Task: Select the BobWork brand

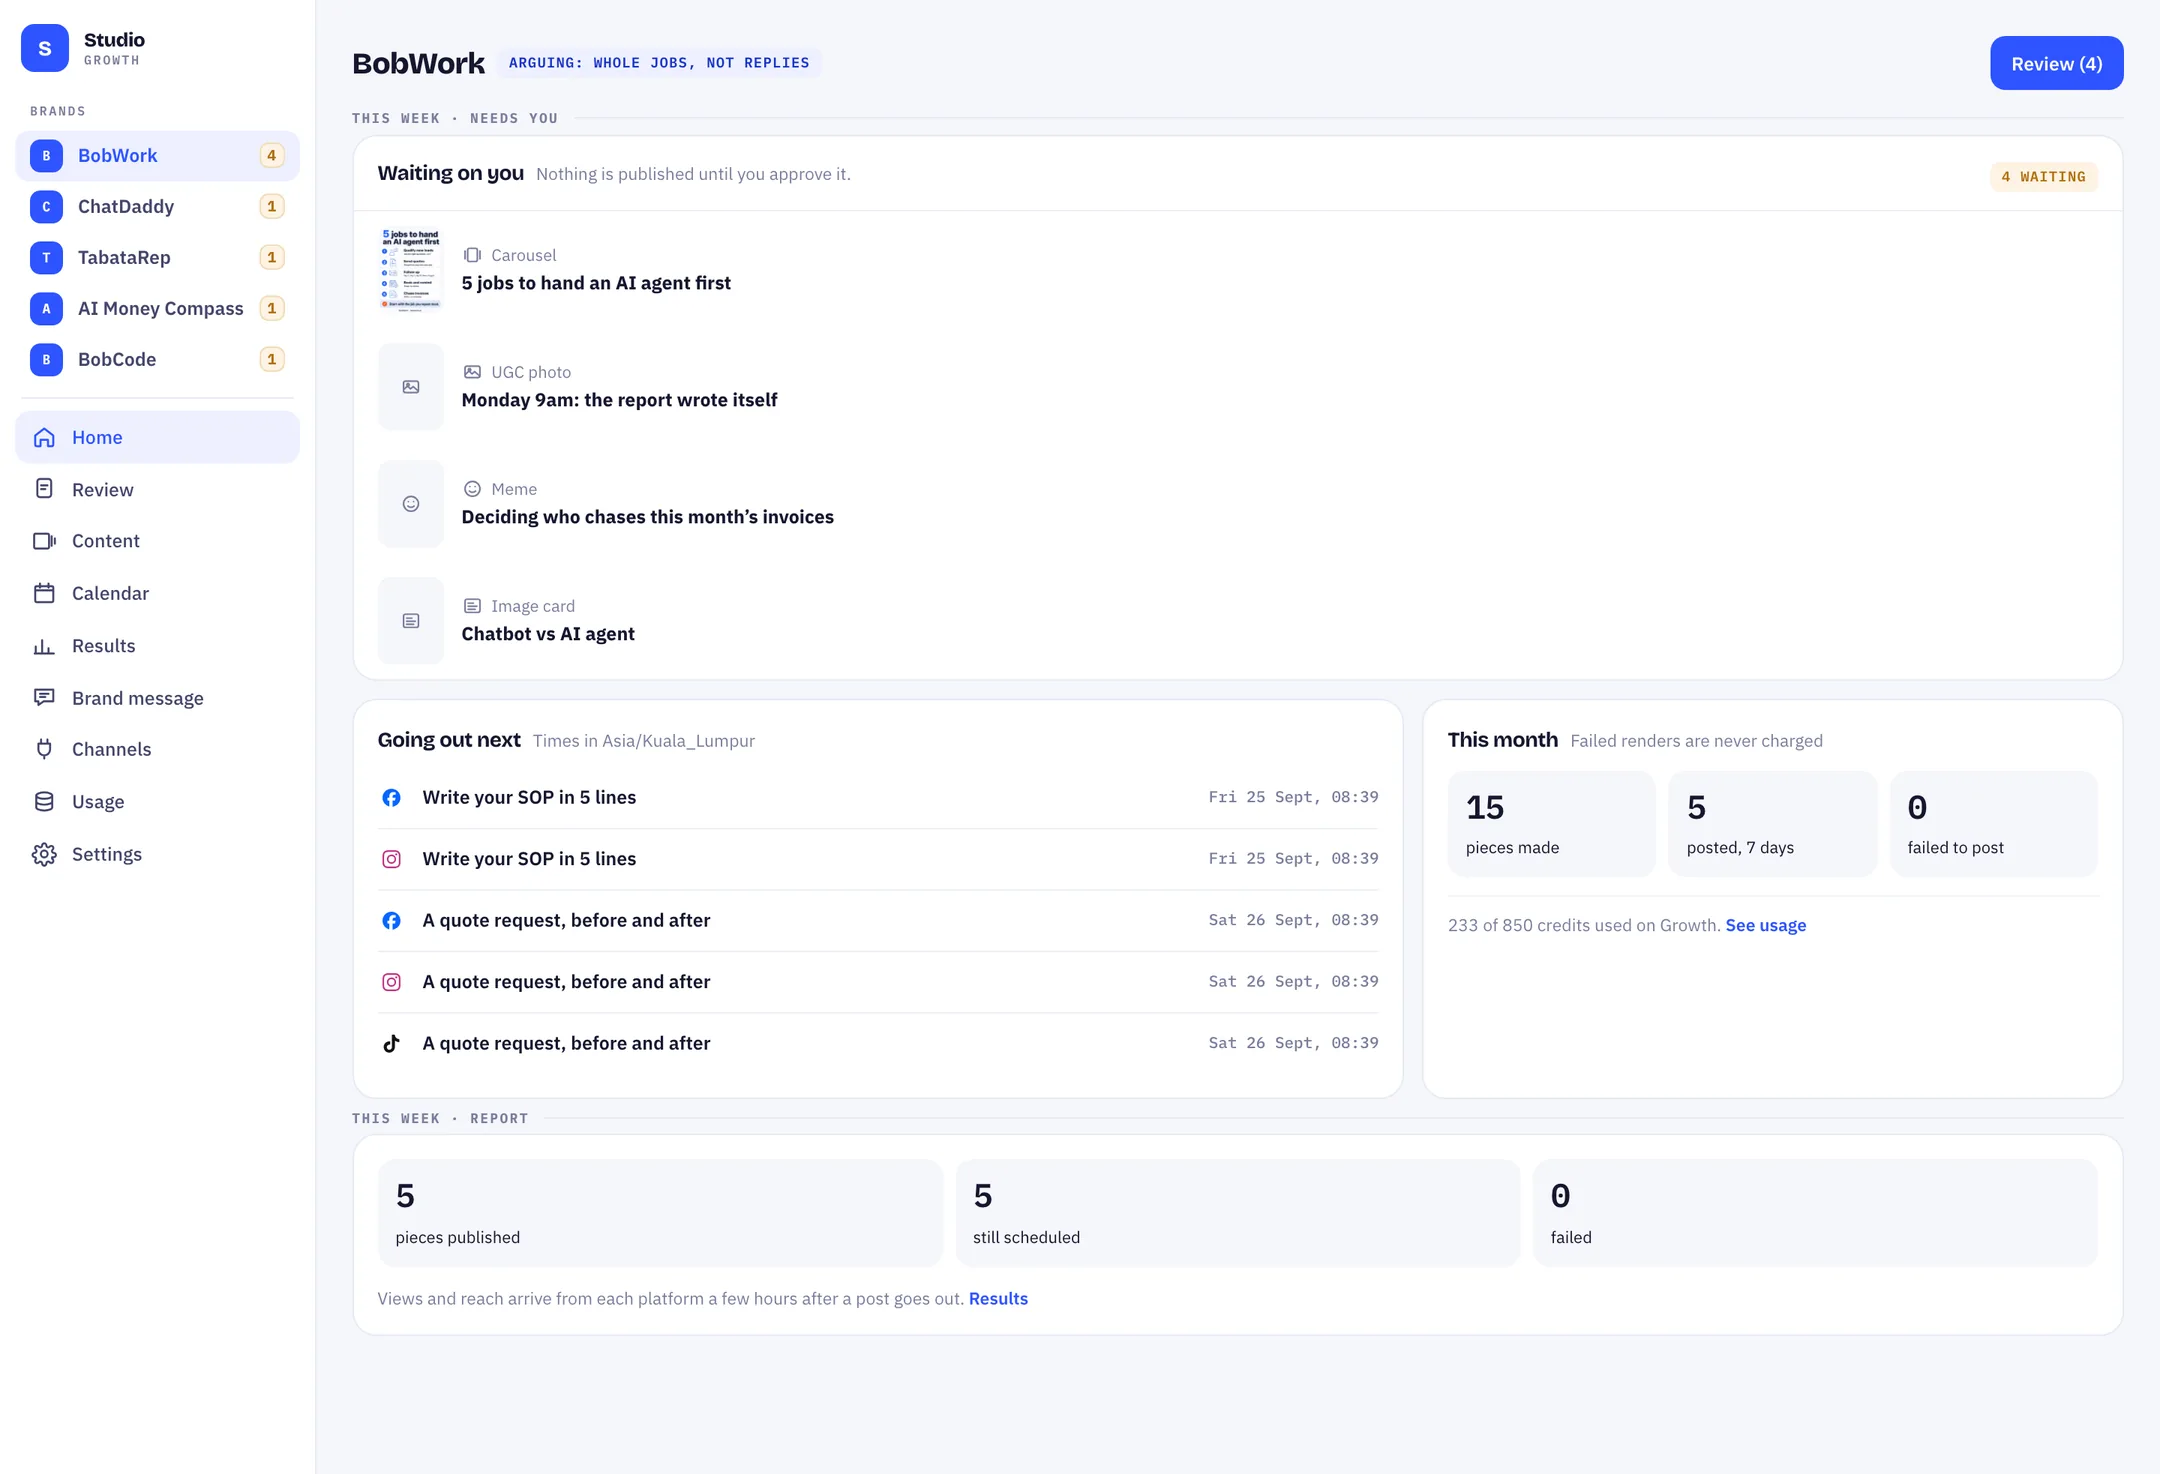Action: point(158,156)
